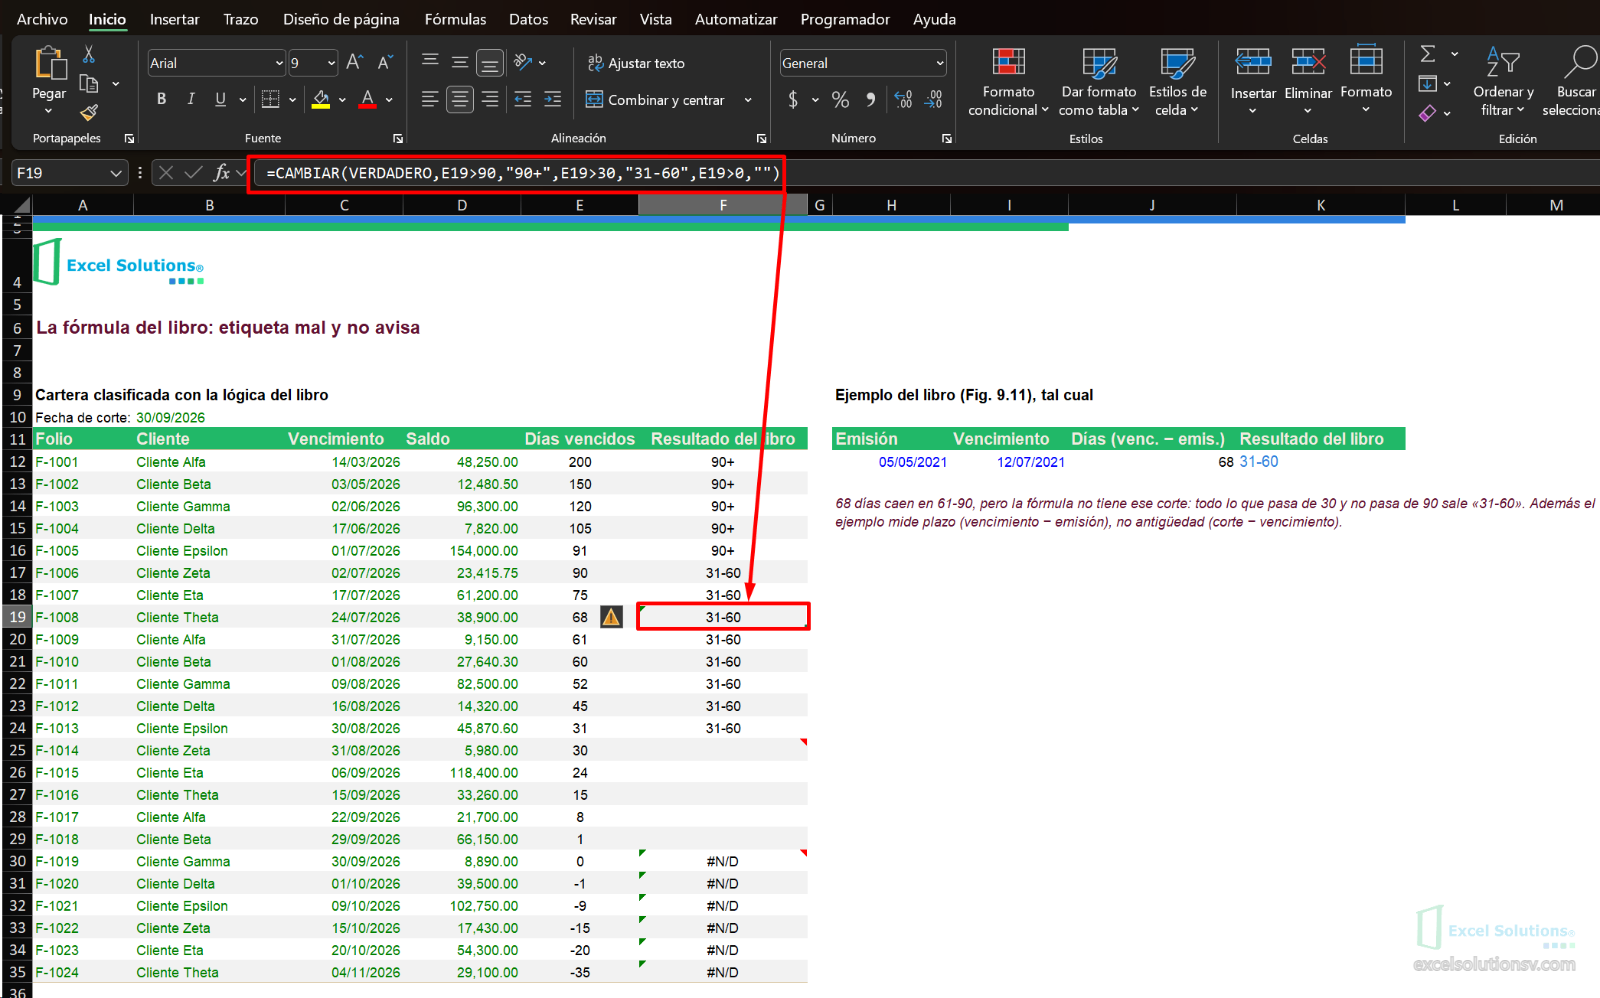Apply the red font color swatch
This screenshot has height=998, width=1600.
367,99
